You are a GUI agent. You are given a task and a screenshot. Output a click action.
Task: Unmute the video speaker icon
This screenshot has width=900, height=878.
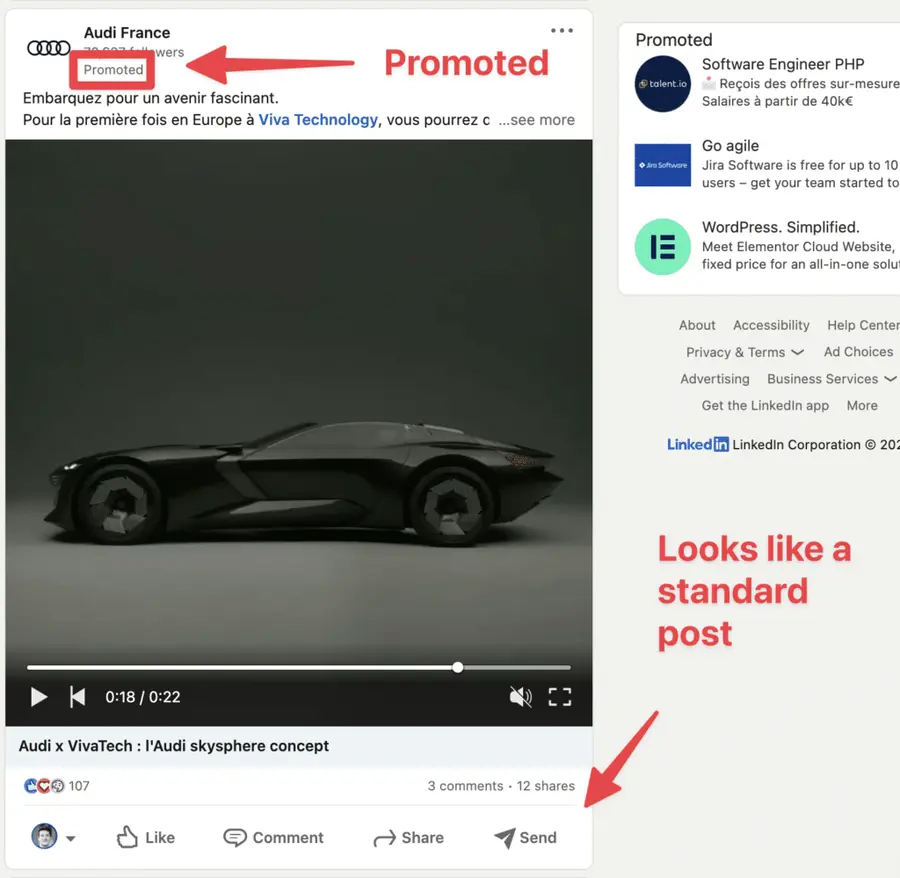520,696
